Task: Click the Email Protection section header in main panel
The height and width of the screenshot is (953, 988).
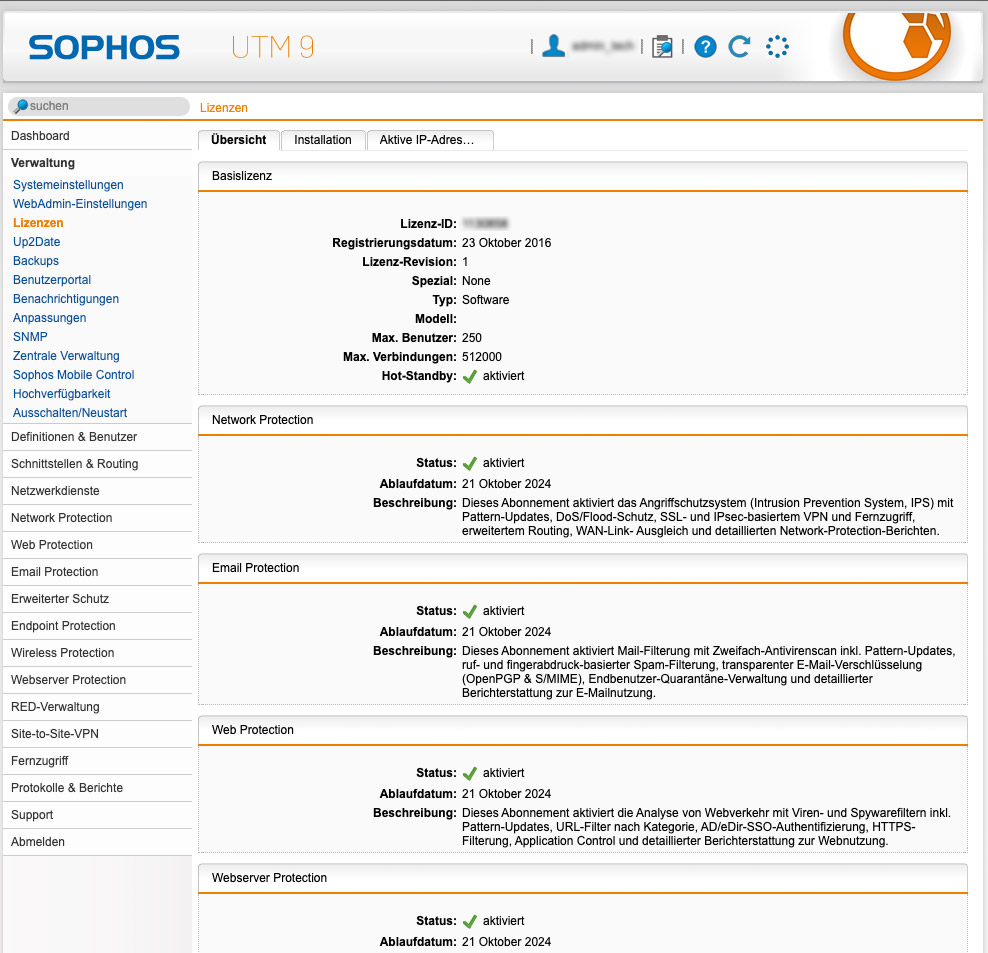Action: [583, 569]
